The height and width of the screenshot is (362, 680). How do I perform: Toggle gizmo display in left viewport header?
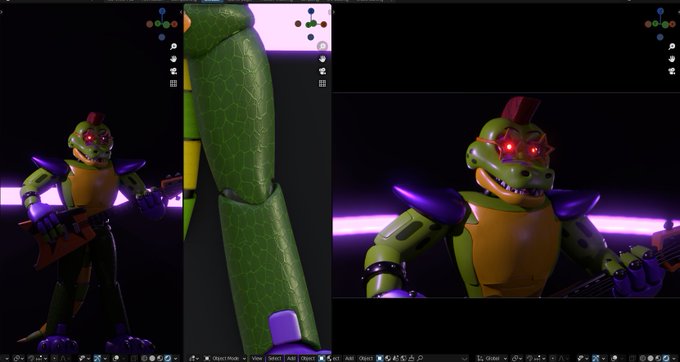[x=97, y=358]
